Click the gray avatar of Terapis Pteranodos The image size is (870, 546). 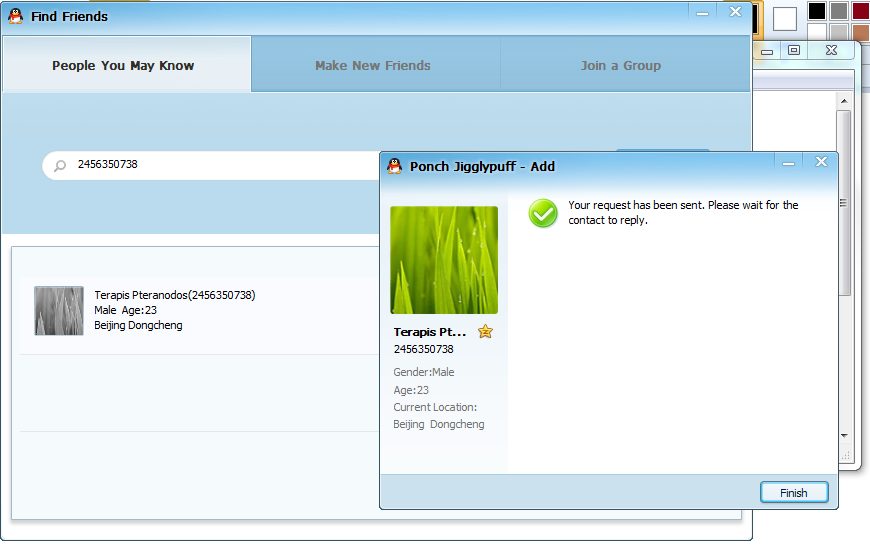click(59, 310)
